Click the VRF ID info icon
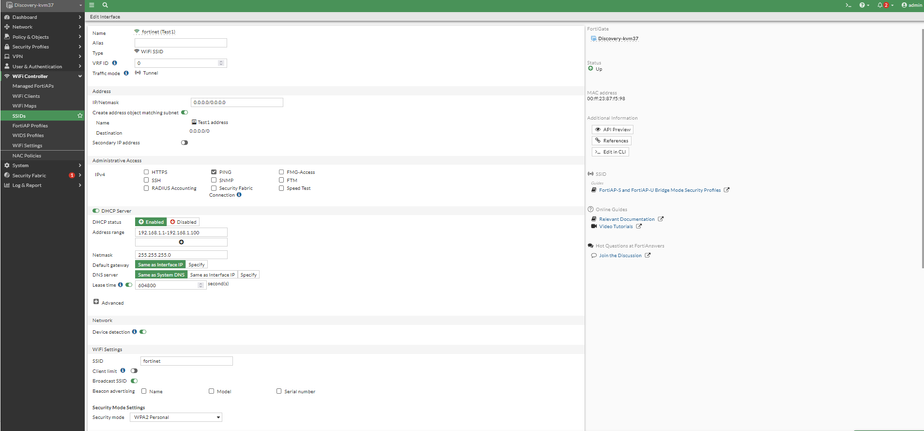924x431 pixels. (x=114, y=62)
